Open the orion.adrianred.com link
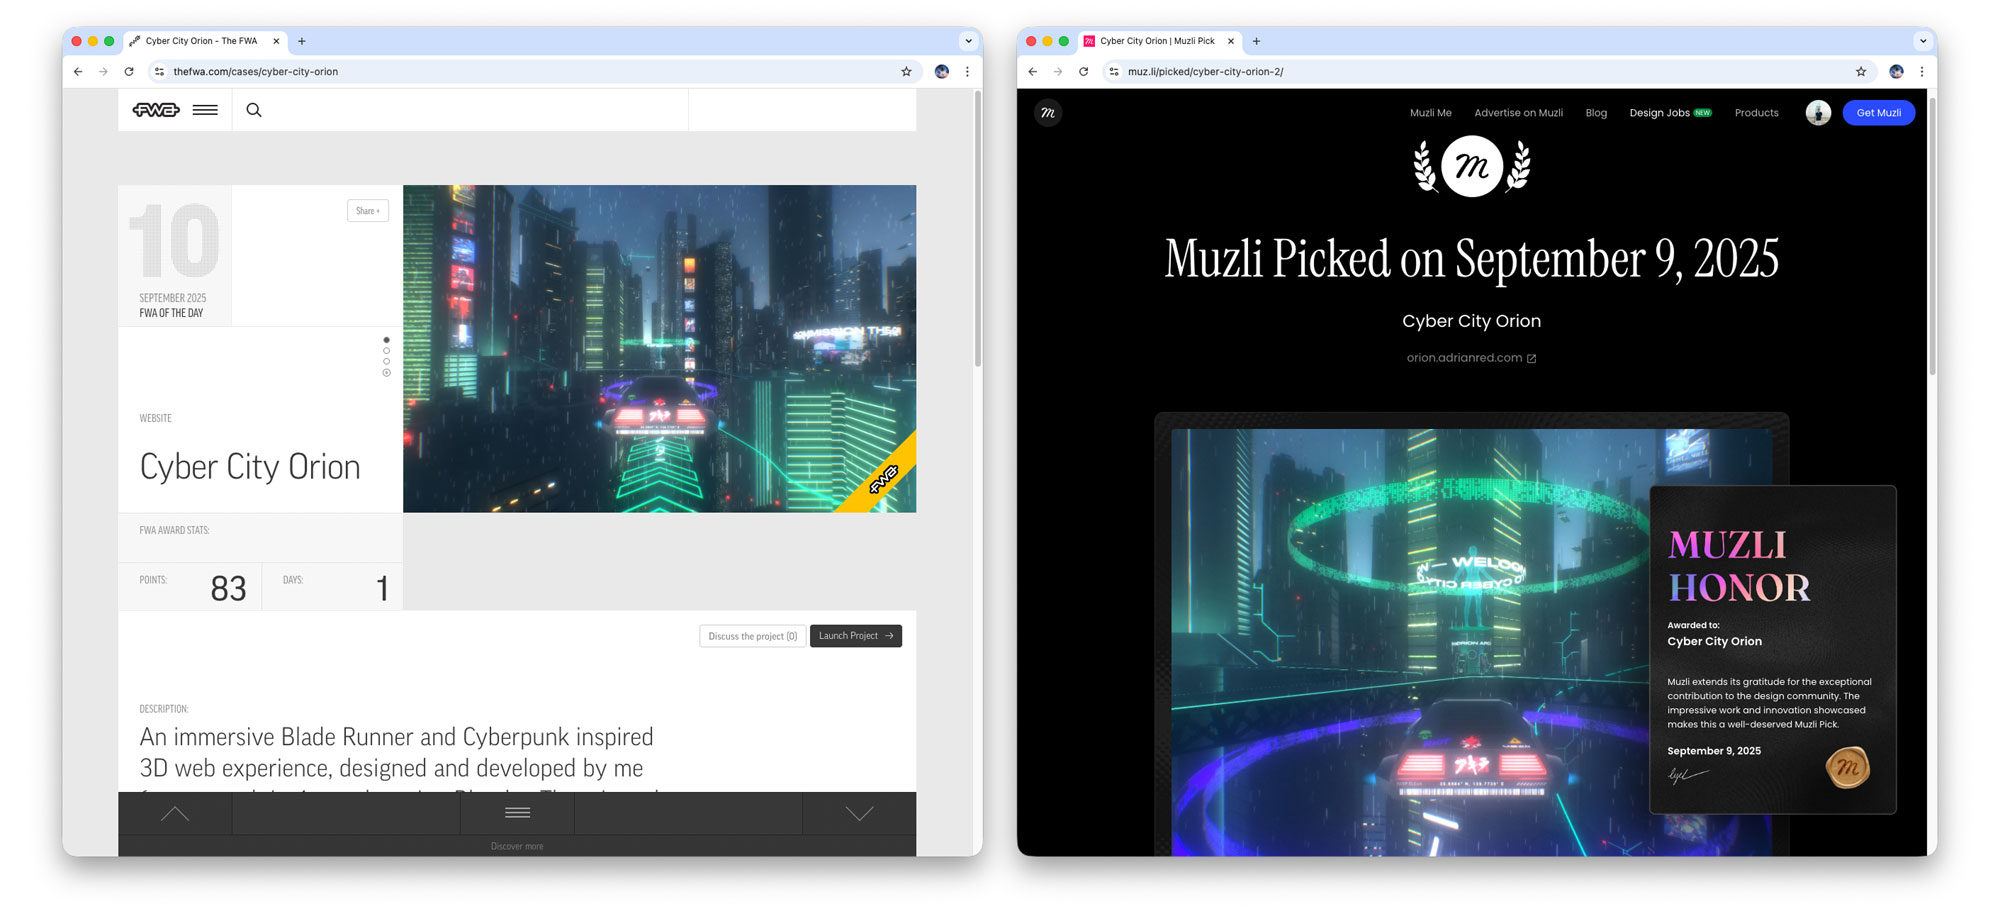The image size is (2000, 909). tap(1470, 358)
